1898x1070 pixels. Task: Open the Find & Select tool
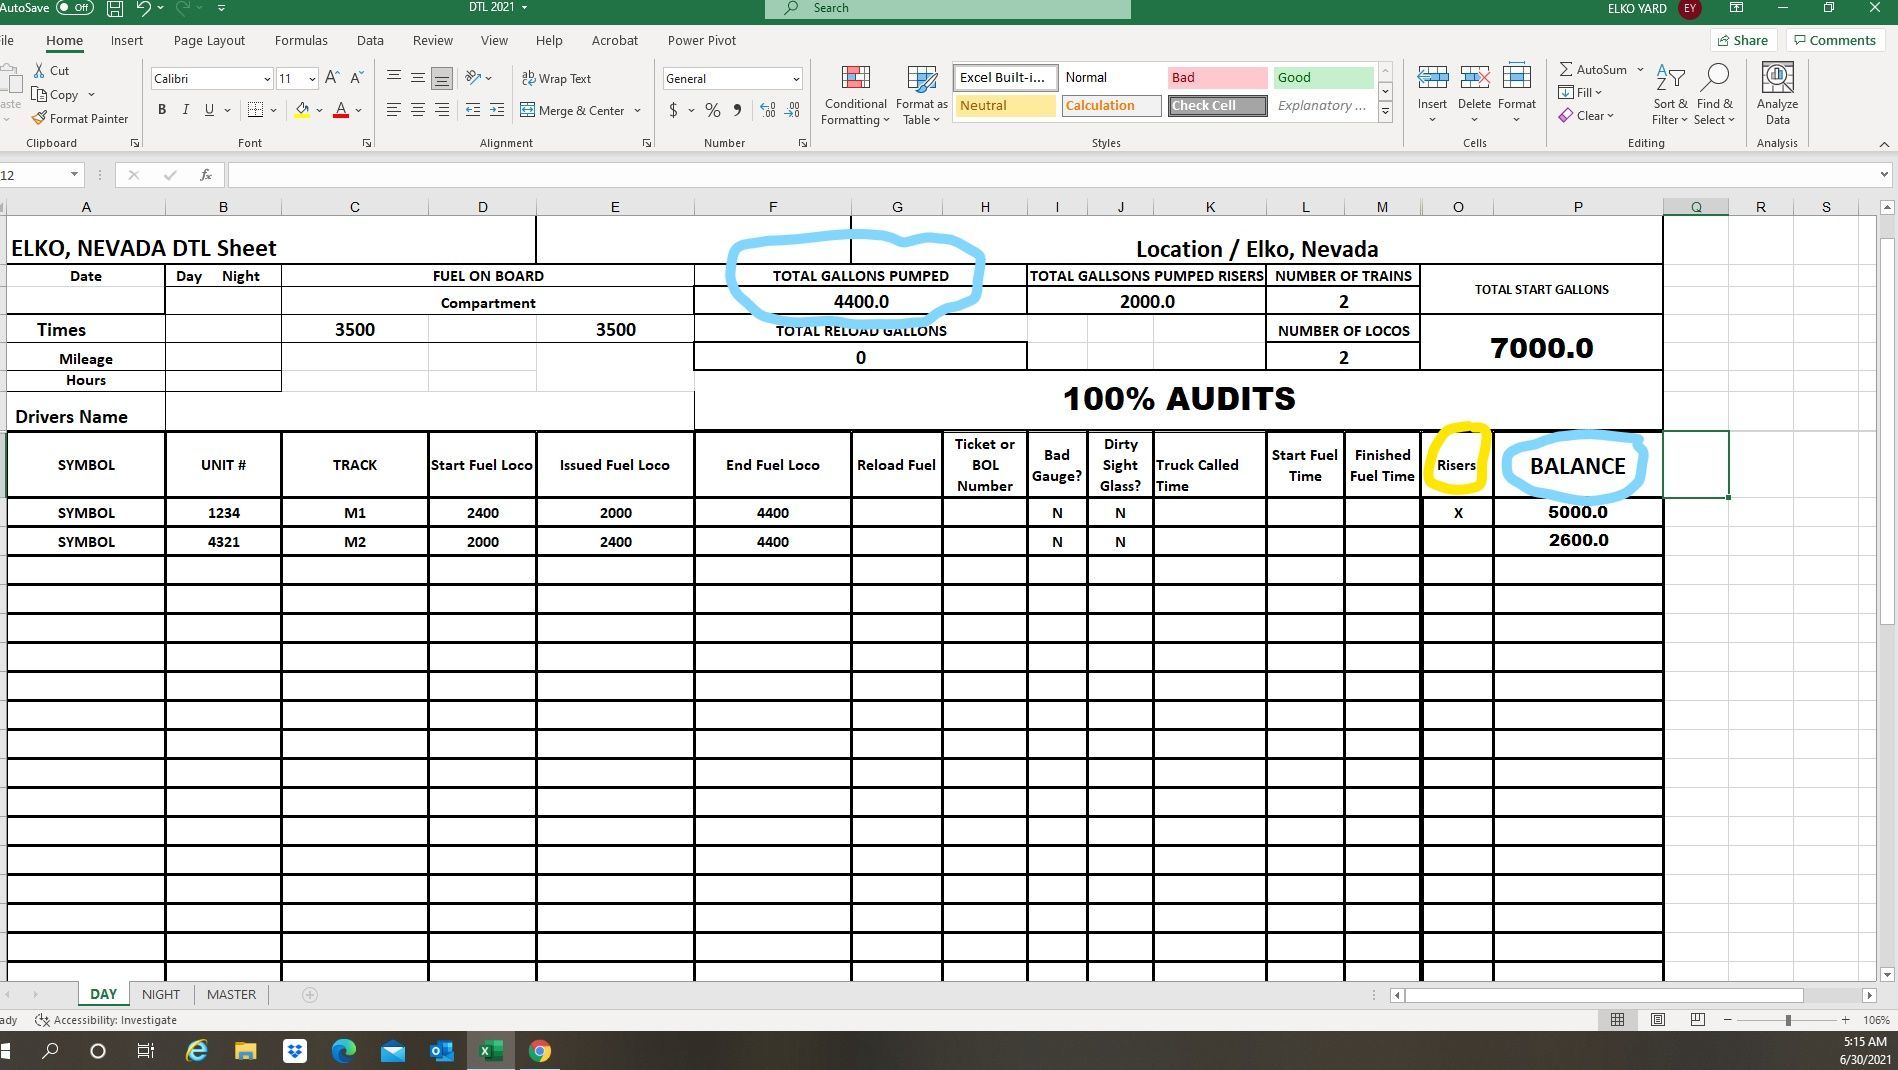click(1715, 95)
